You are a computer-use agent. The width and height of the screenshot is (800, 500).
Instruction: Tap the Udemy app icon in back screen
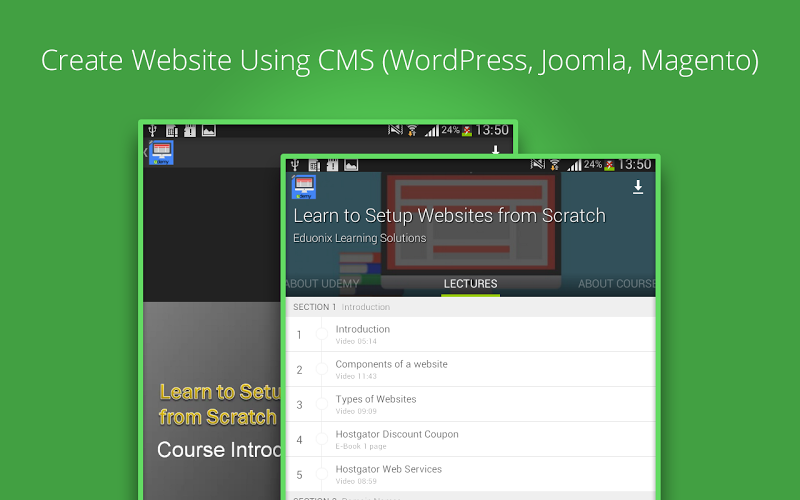161,153
